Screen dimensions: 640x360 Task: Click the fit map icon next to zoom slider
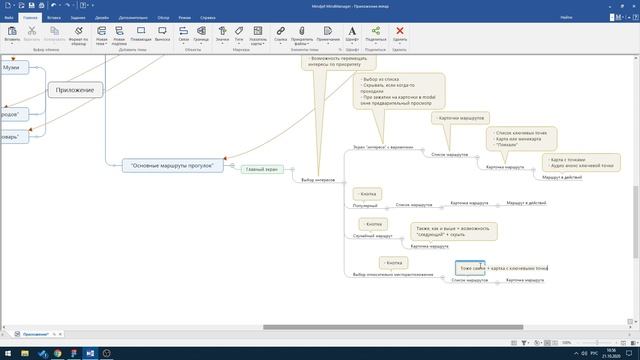623,343
